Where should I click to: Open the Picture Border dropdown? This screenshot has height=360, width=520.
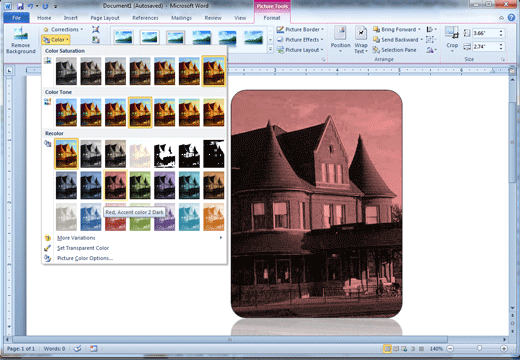pyautogui.click(x=300, y=29)
